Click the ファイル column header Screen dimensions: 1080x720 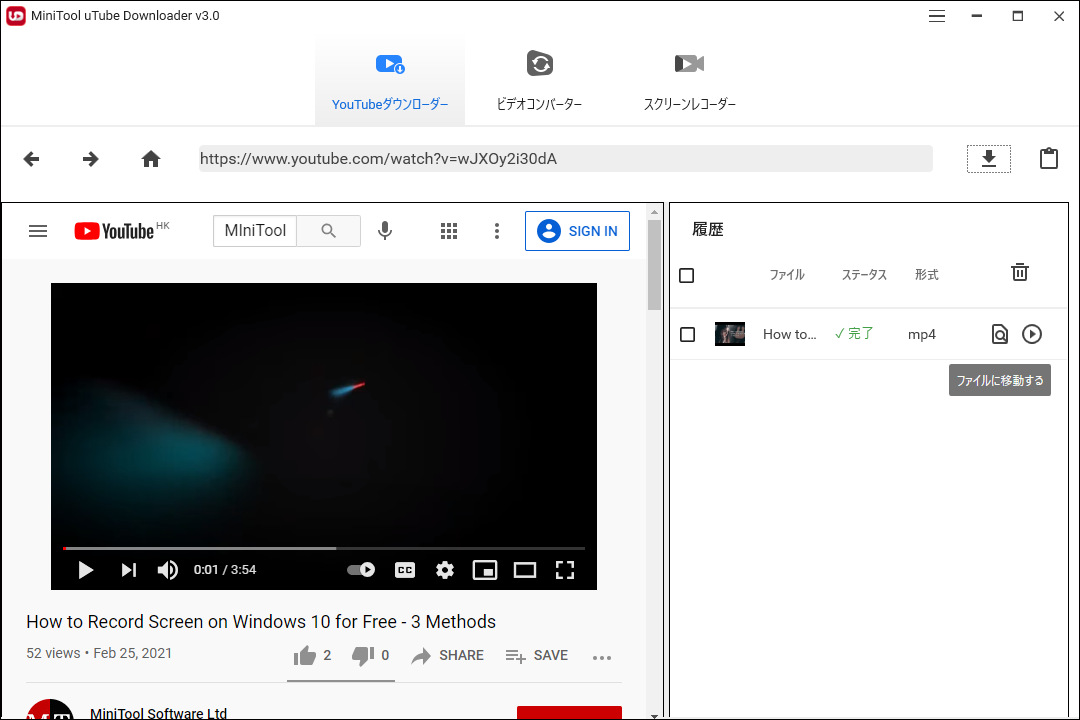click(x=787, y=275)
